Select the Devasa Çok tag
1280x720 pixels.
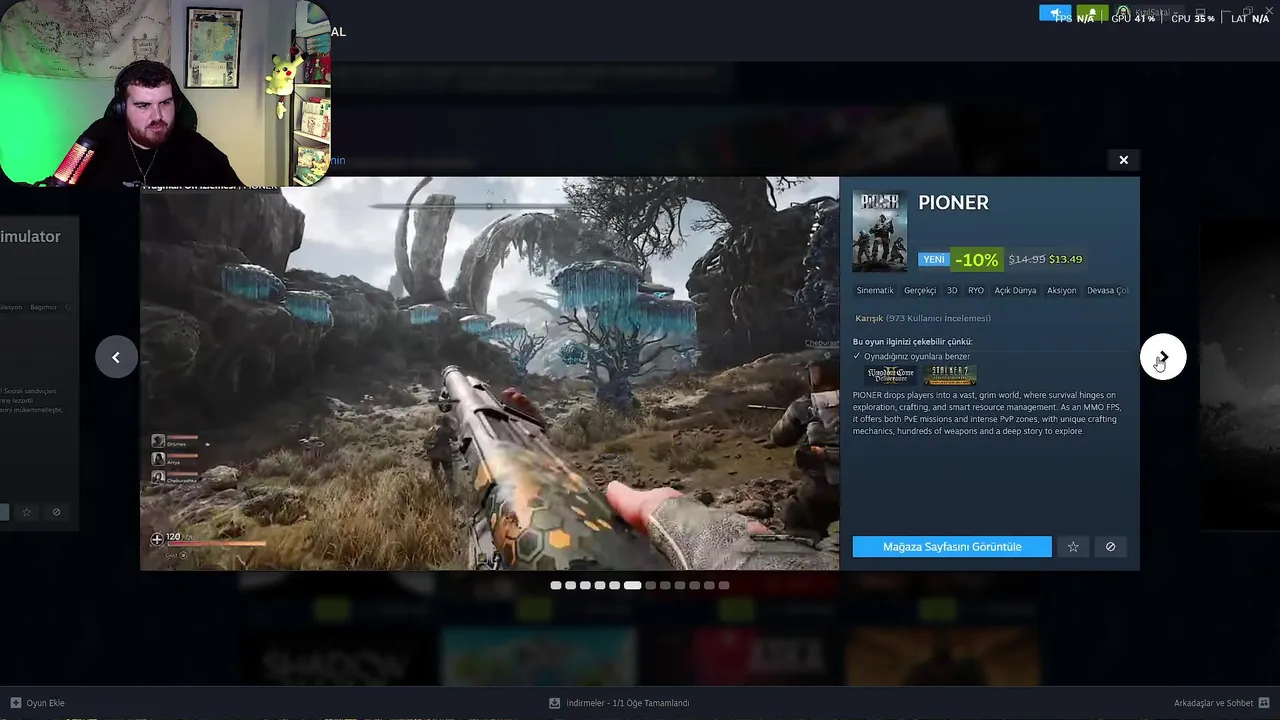(x=1107, y=291)
